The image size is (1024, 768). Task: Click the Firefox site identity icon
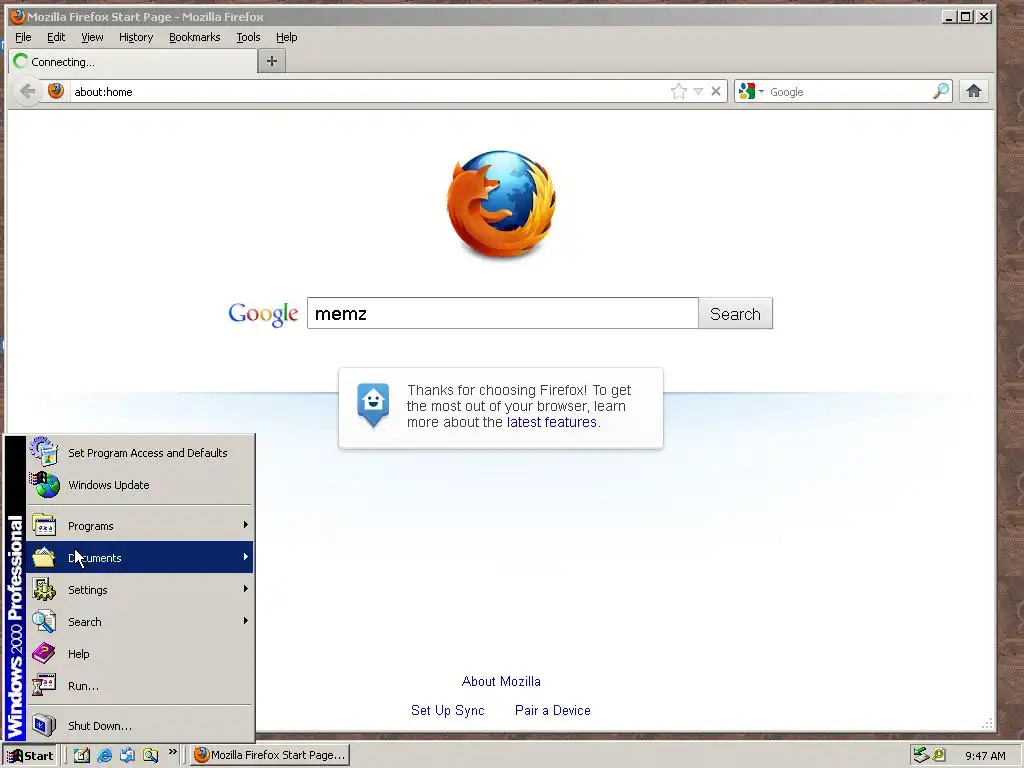tap(56, 91)
